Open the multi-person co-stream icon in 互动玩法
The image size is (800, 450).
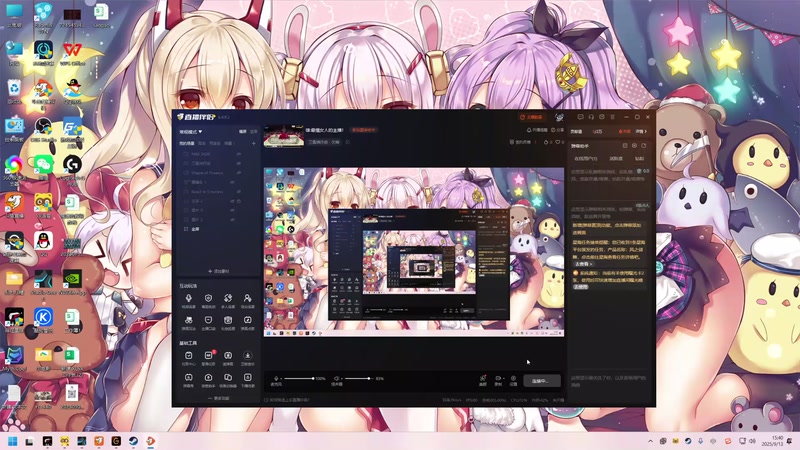[x=228, y=300]
